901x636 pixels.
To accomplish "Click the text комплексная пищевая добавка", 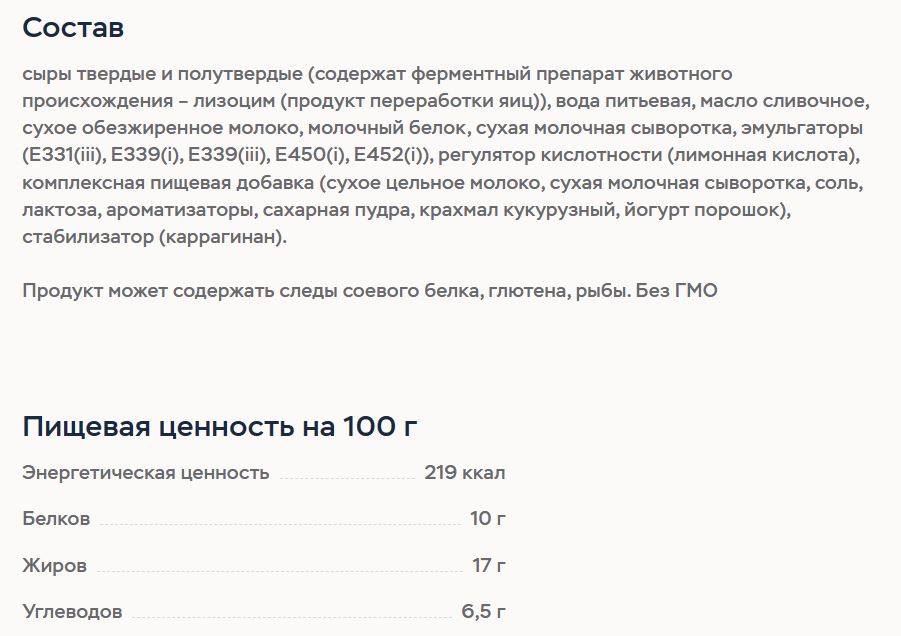I will pos(168,183).
